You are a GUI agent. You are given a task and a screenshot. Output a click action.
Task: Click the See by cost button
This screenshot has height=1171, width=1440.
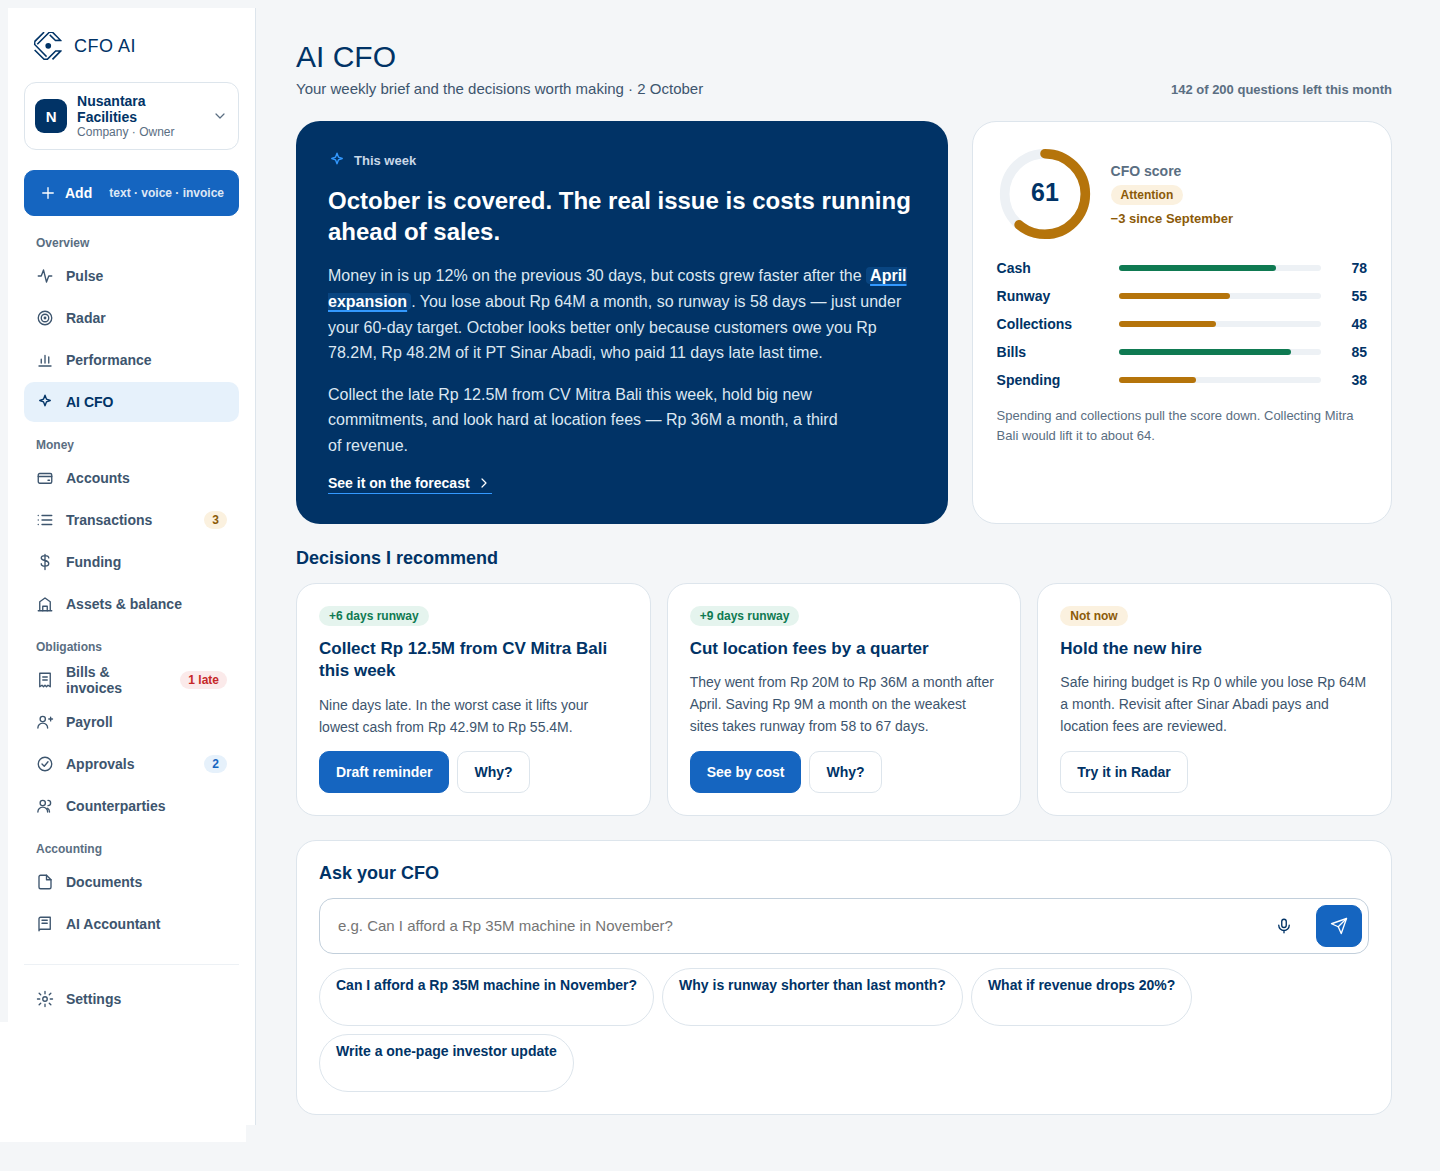(x=745, y=772)
